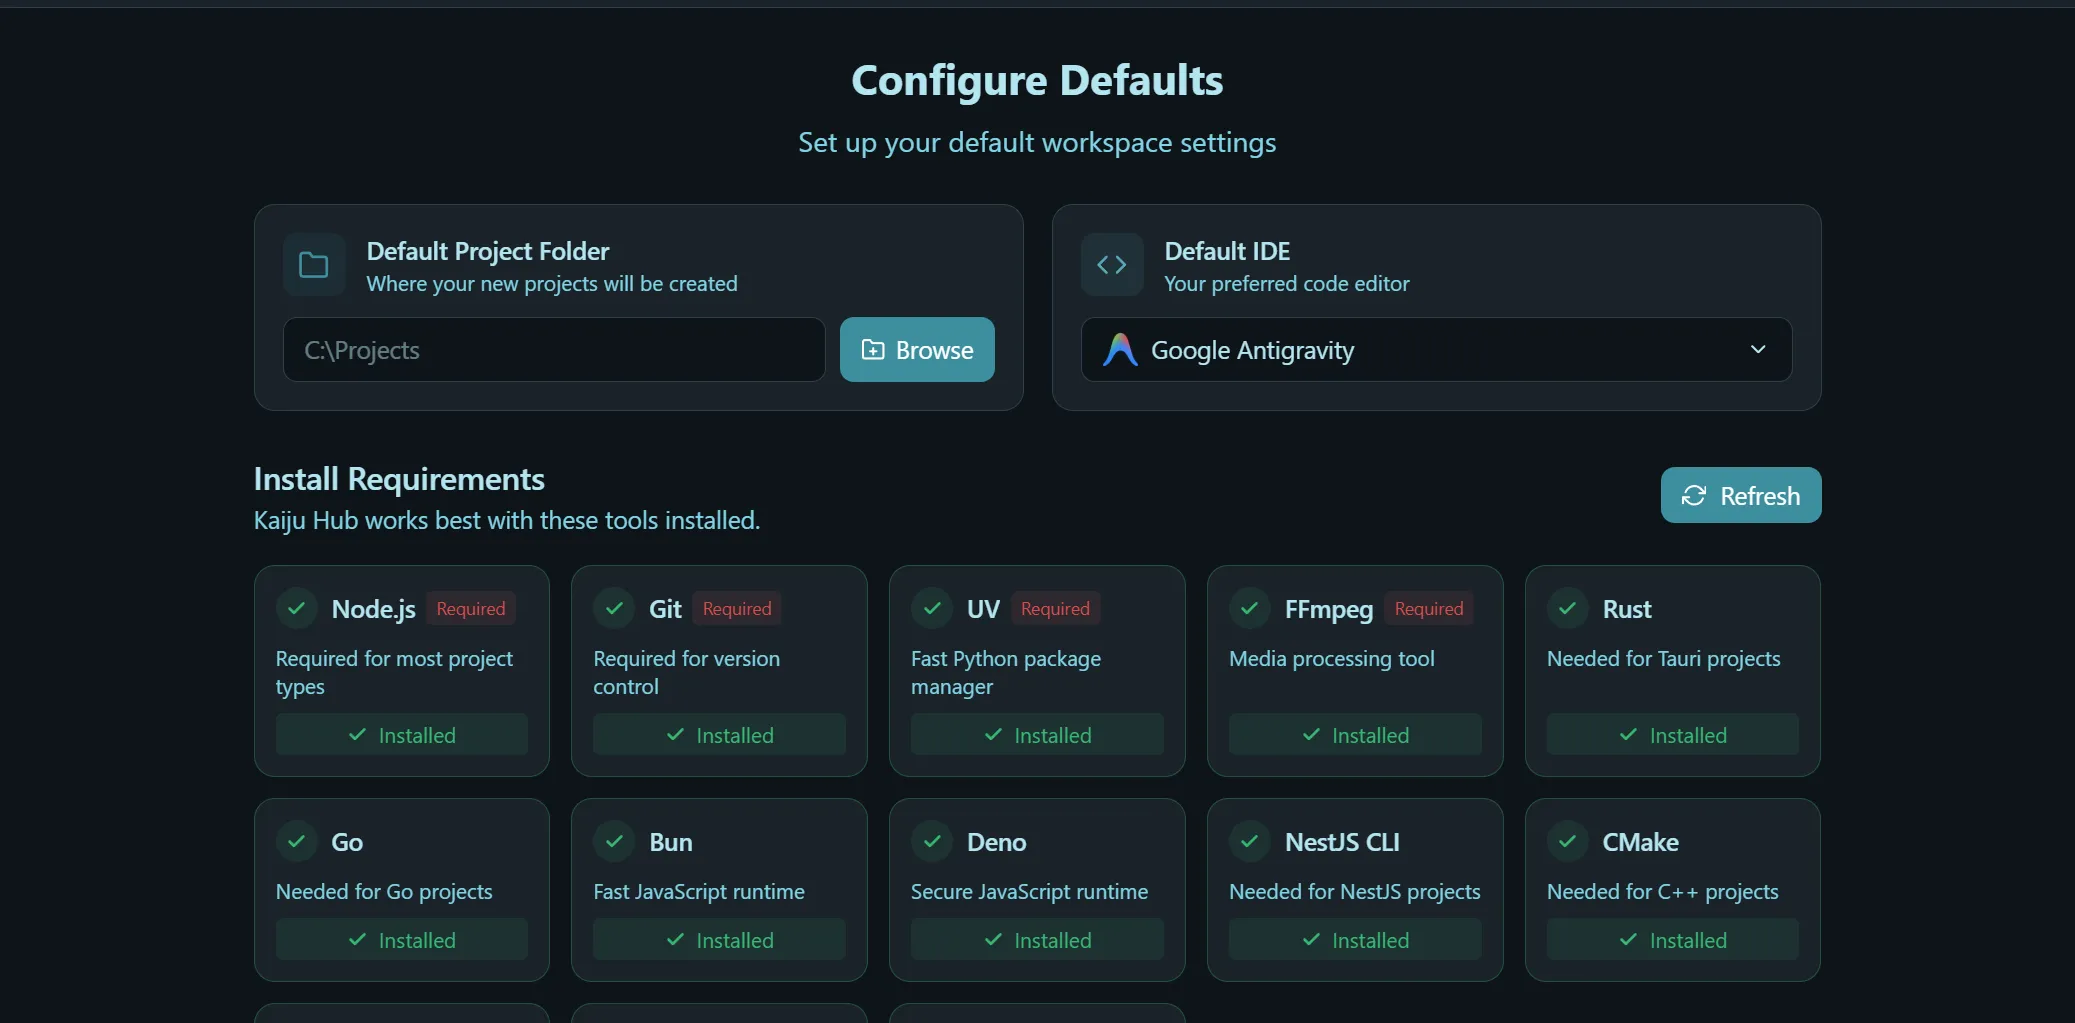2075x1023 pixels.
Task: Click 'Required for most project types' description
Action: click(394, 673)
